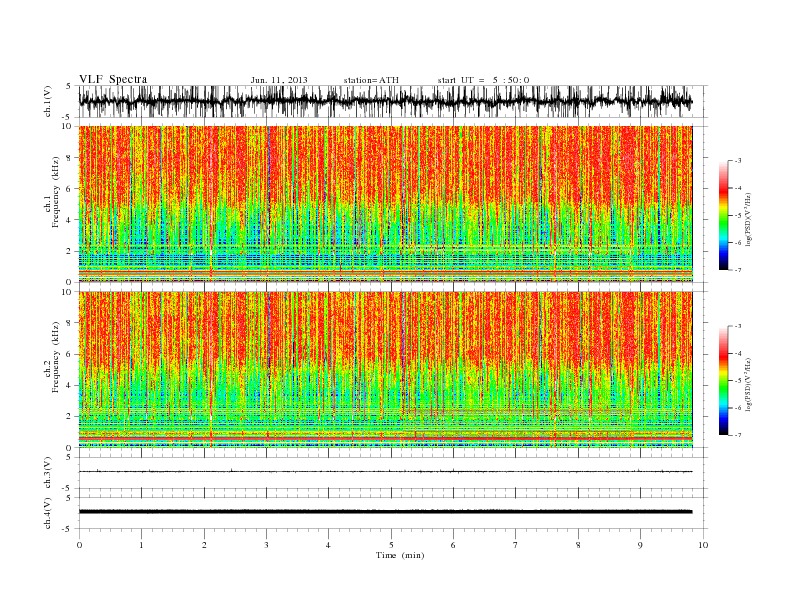Click the time axis tick label '7'
Viewport: 792px width, 612px height.
point(516,545)
